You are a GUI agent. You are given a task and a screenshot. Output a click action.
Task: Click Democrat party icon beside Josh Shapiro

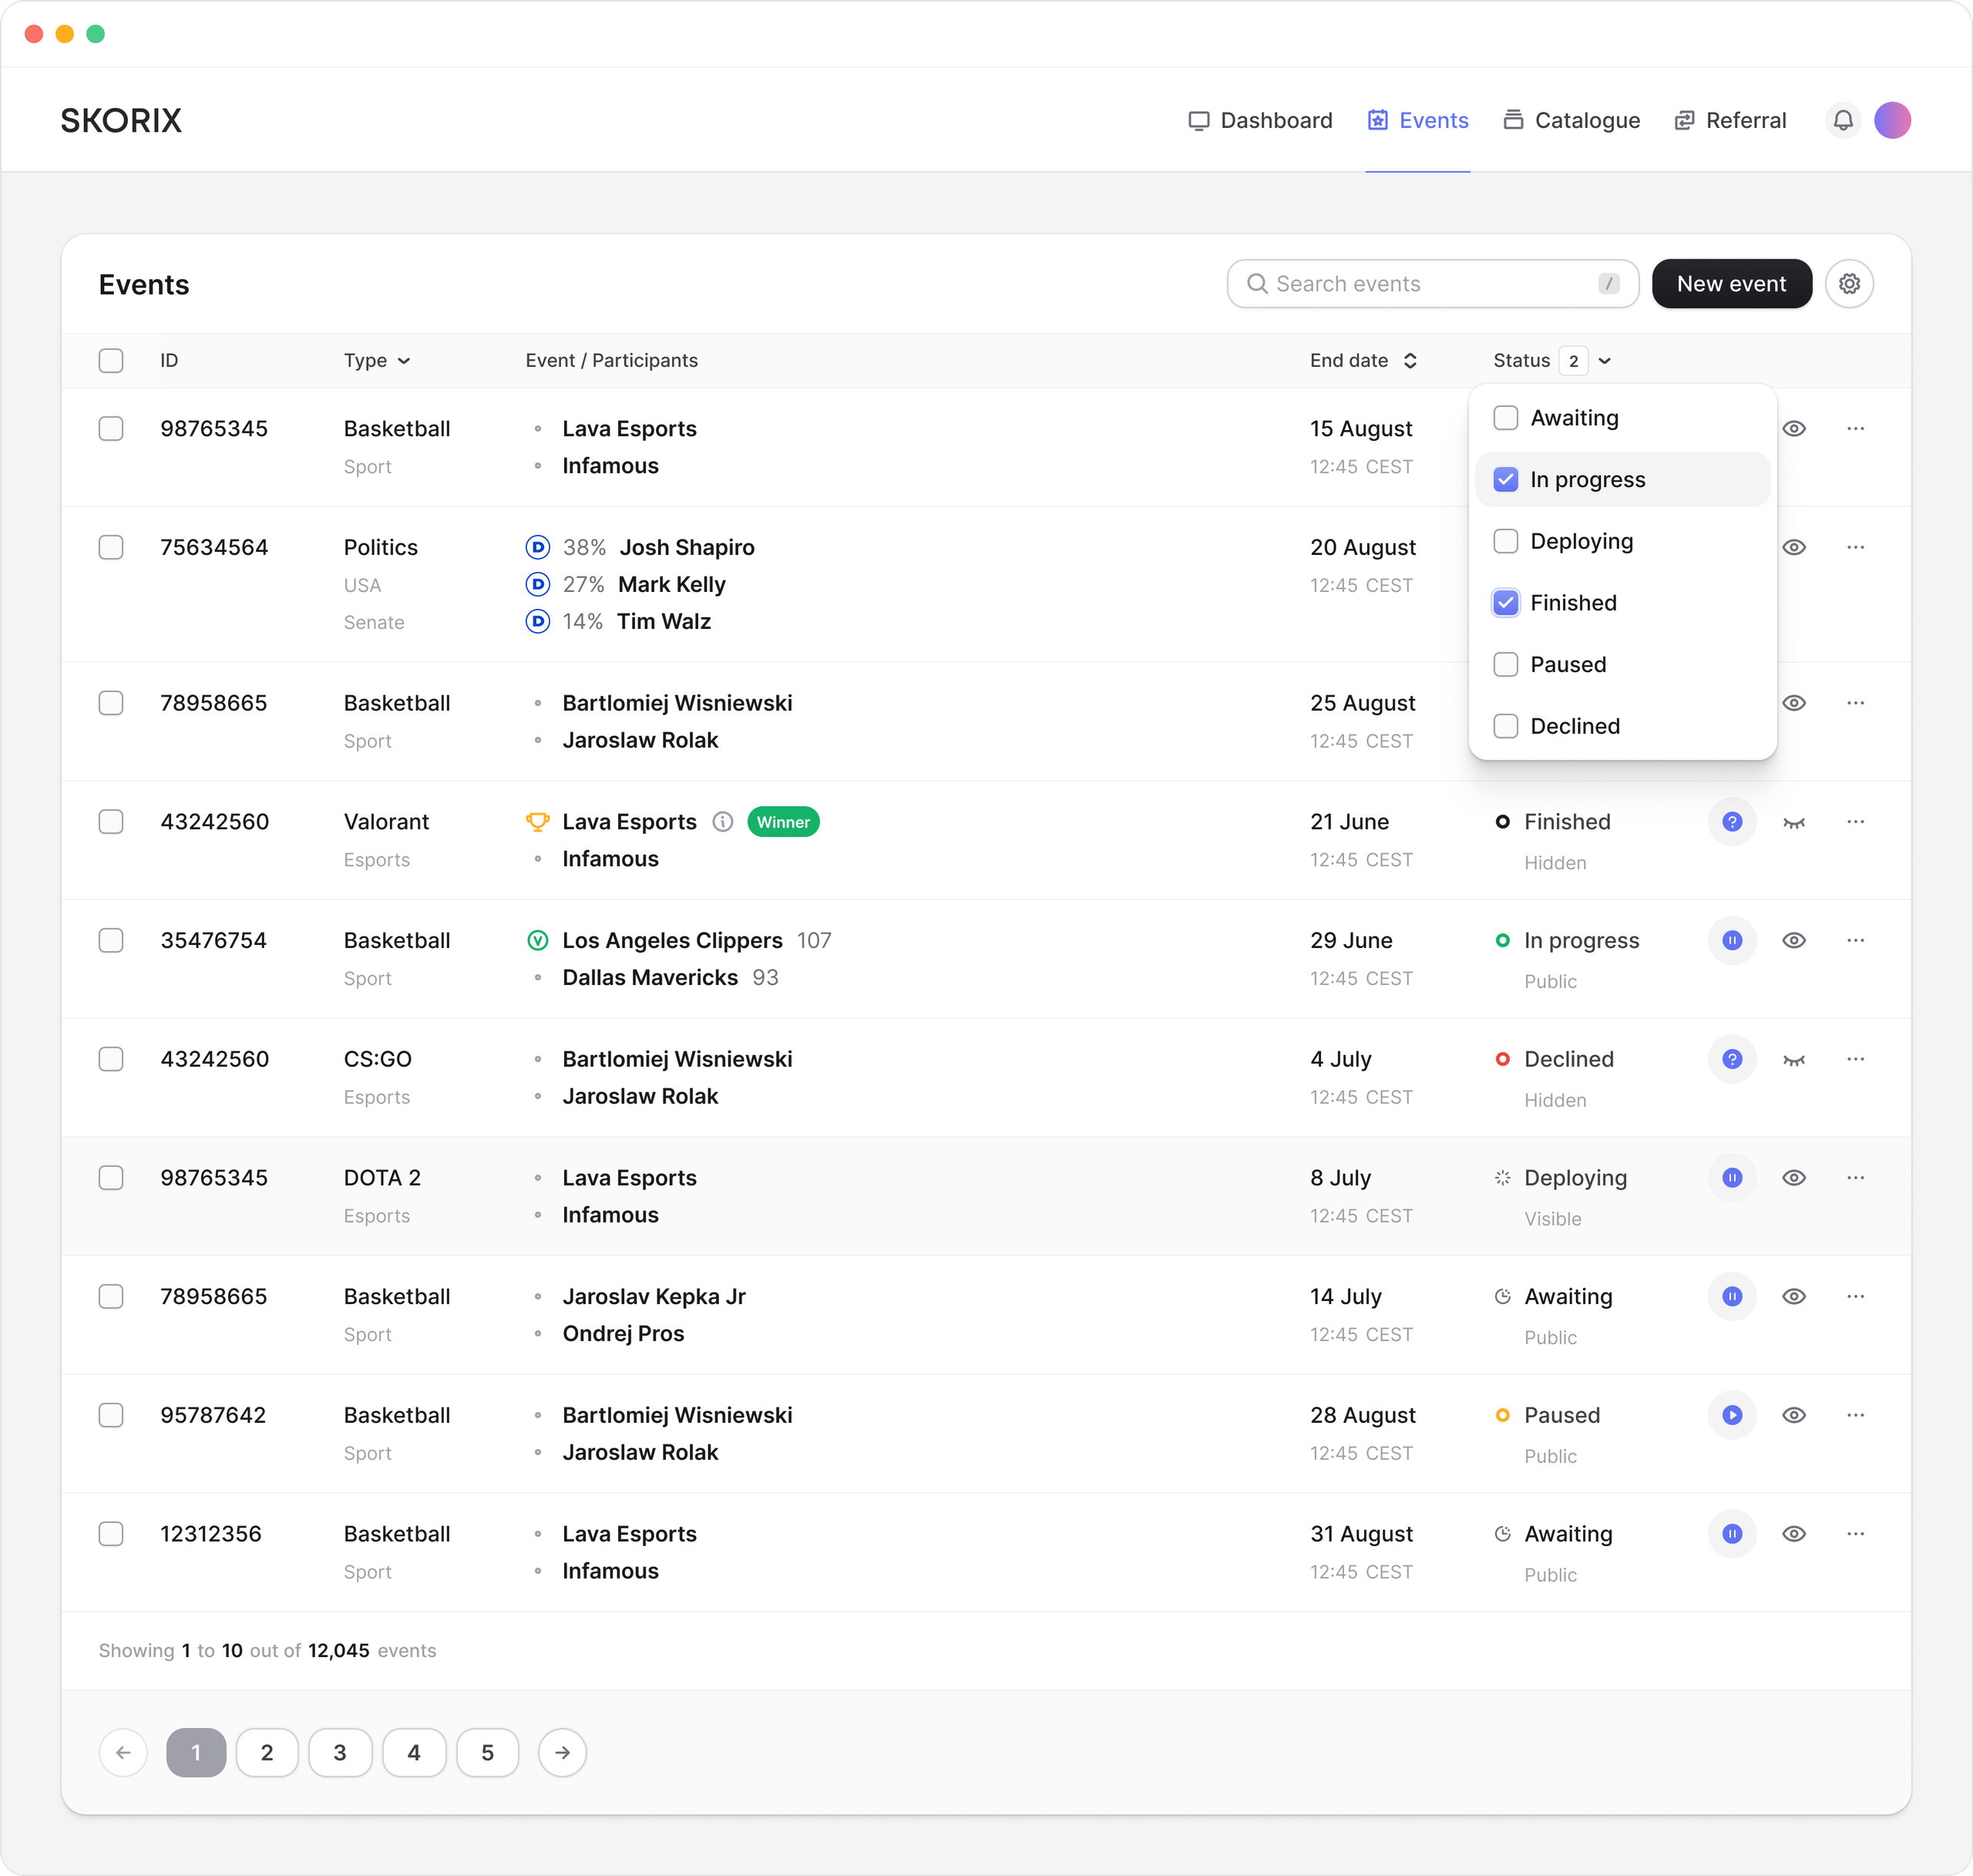[537, 547]
